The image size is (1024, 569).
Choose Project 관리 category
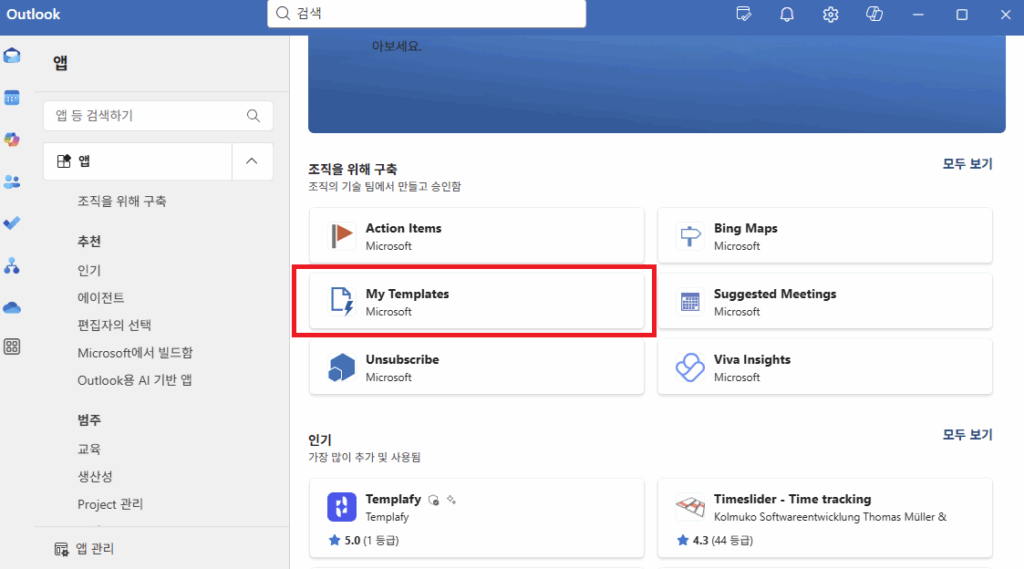(110, 504)
